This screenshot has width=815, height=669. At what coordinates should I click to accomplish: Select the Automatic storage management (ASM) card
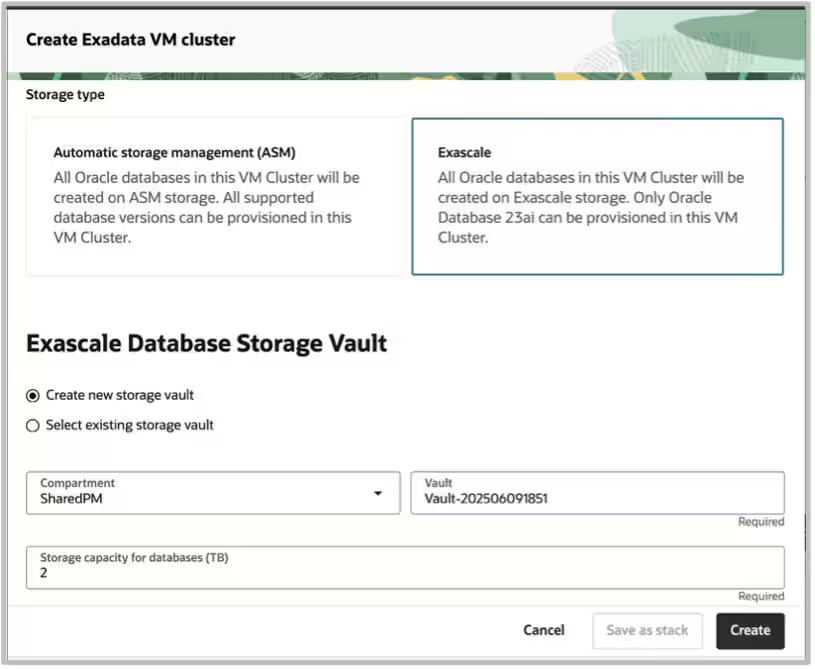click(x=212, y=197)
